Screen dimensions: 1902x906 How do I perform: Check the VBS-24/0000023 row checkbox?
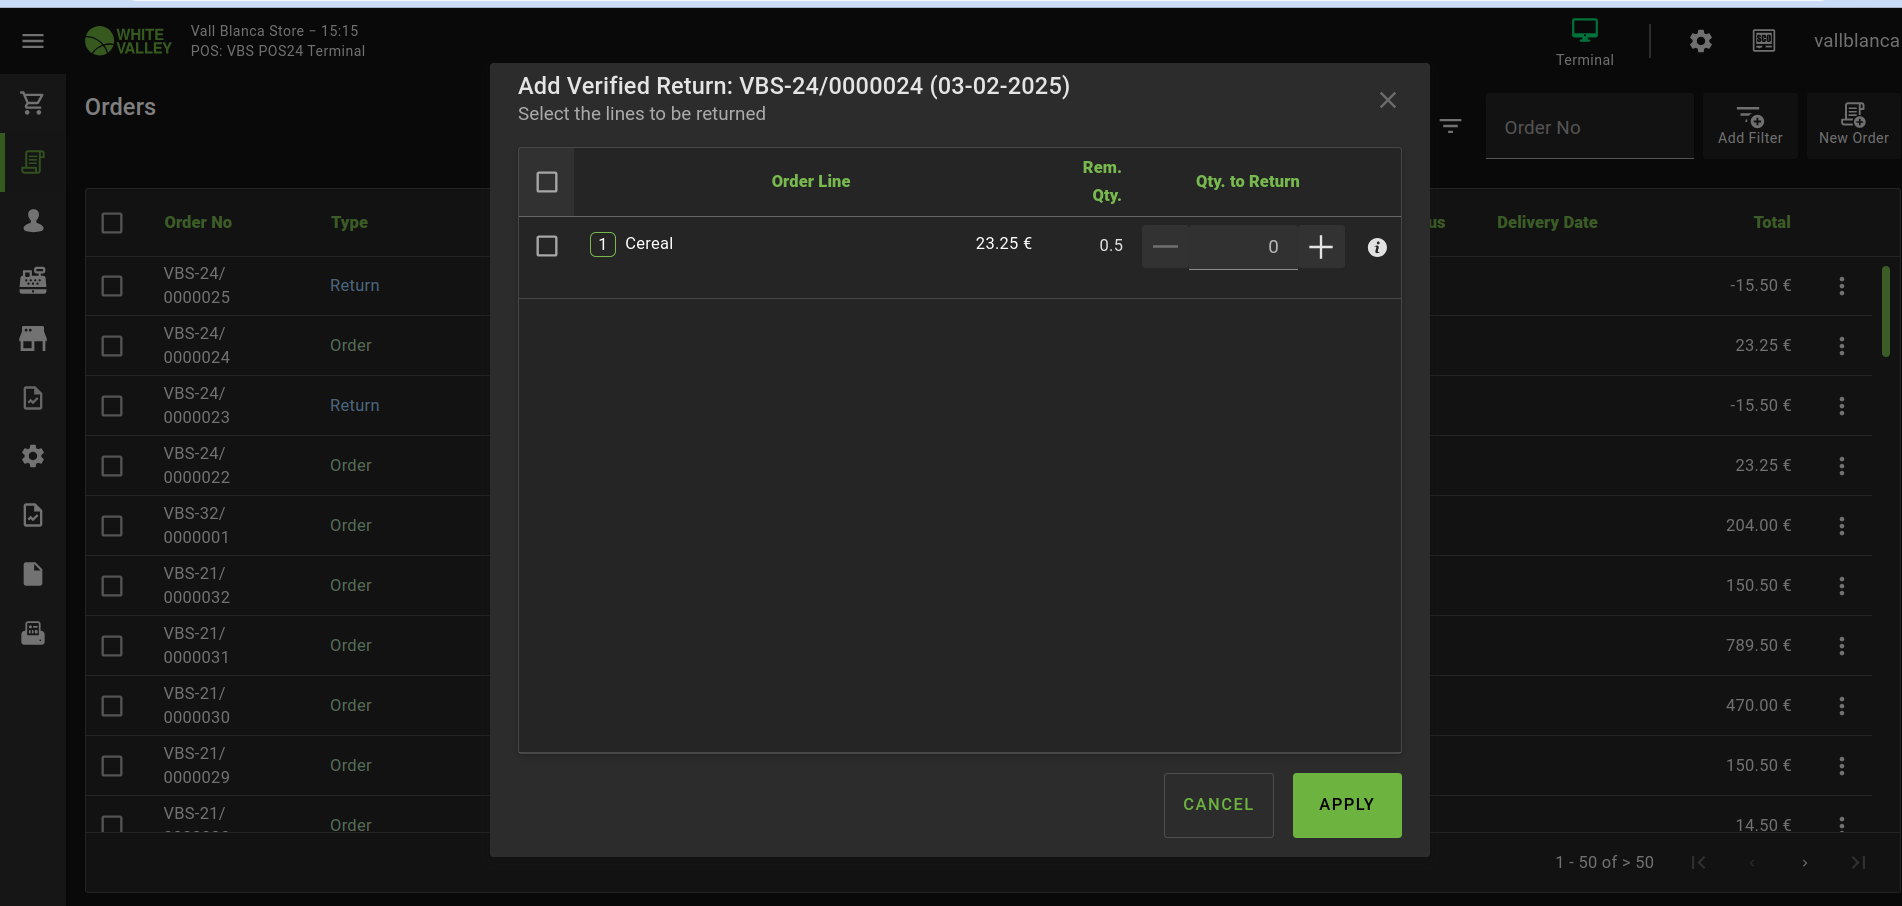(x=112, y=406)
